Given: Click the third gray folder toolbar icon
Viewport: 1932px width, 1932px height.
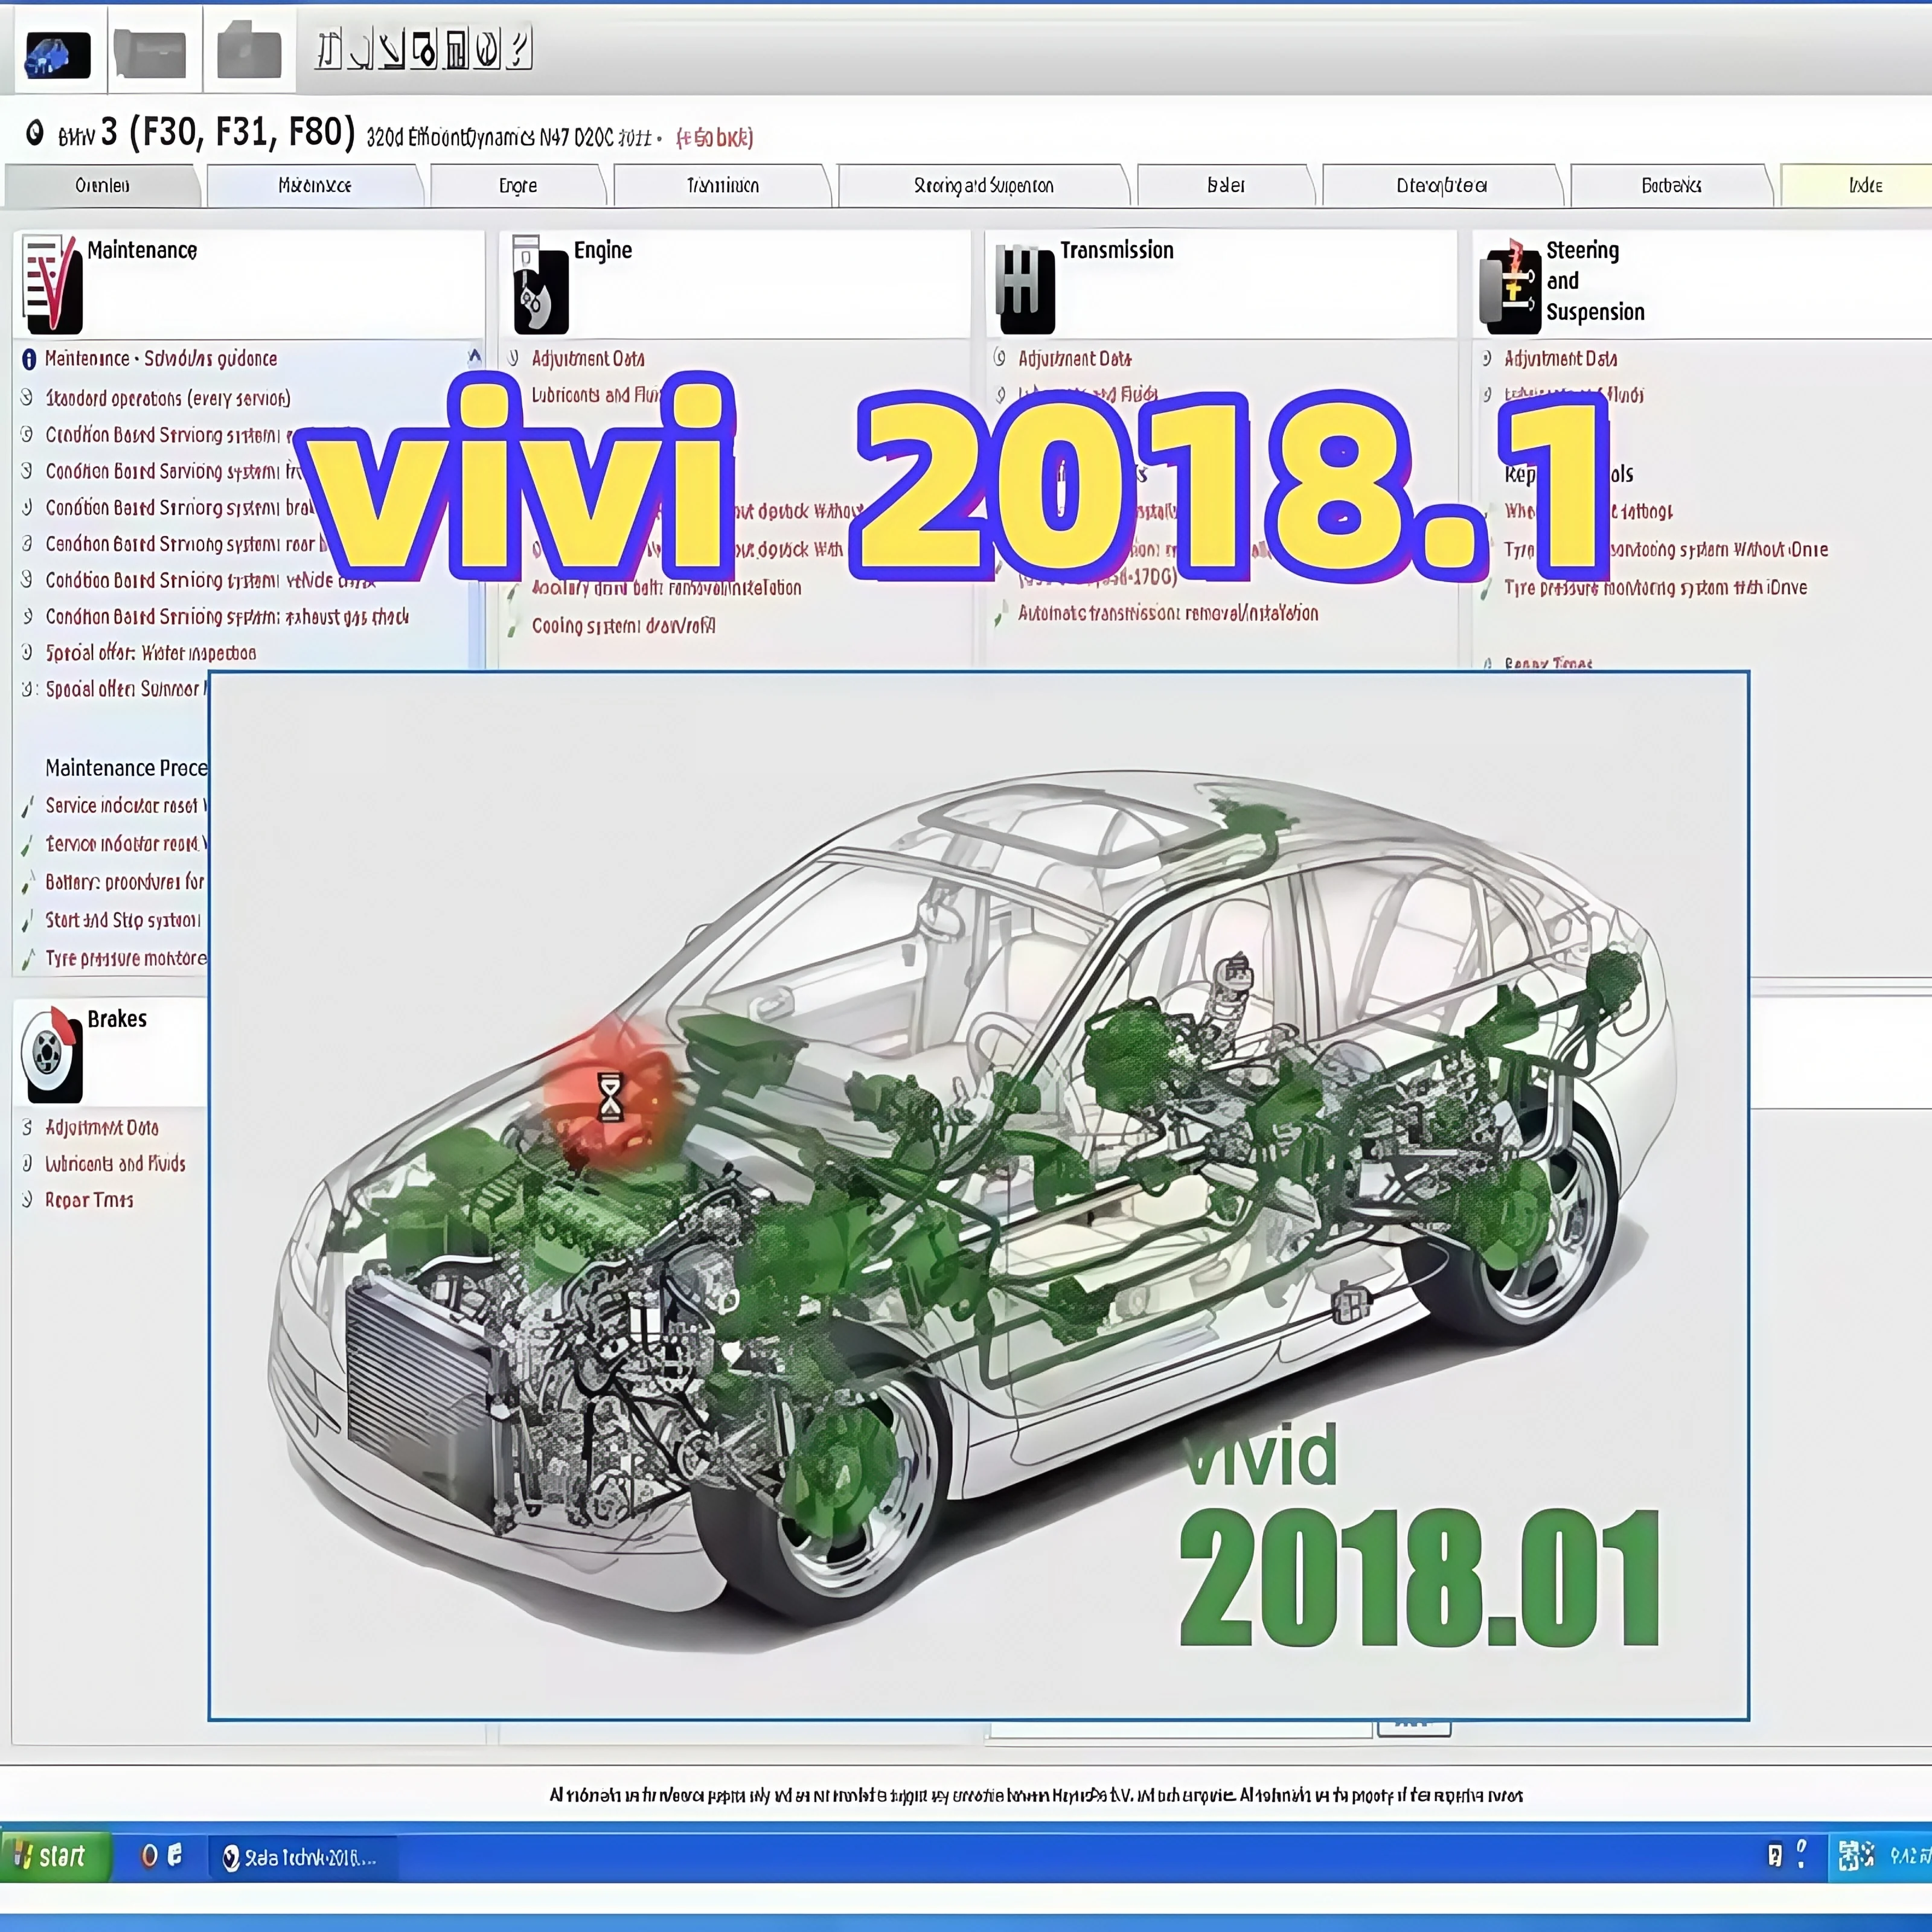Looking at the screenshot, I should click(249, 52).
